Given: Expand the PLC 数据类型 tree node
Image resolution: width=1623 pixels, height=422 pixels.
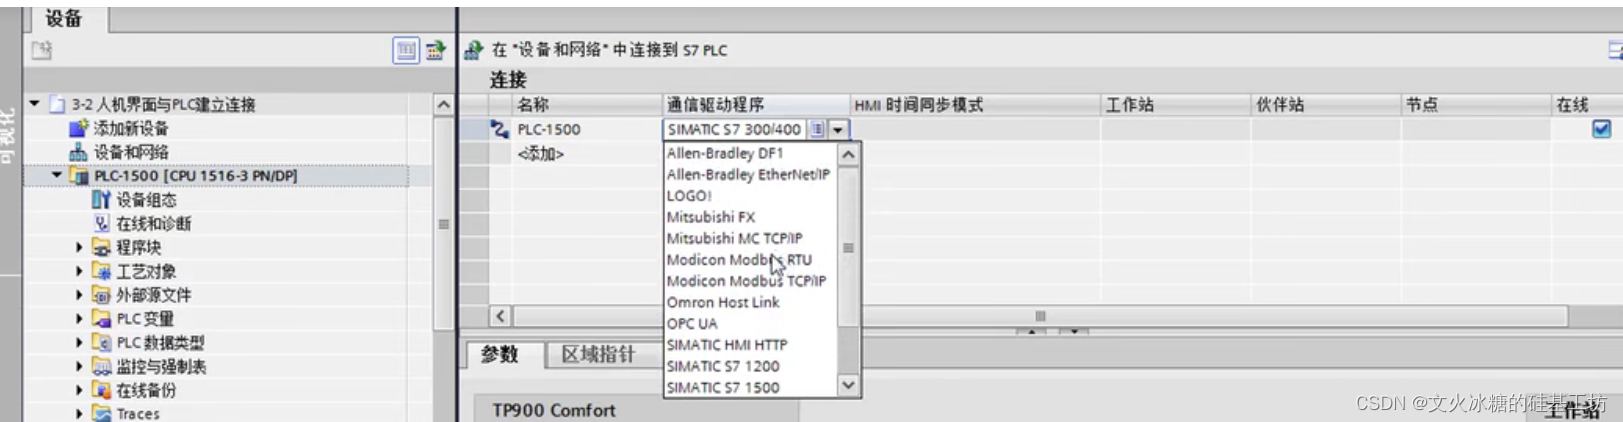Looking at the screenshot, I should click(80, 342).
